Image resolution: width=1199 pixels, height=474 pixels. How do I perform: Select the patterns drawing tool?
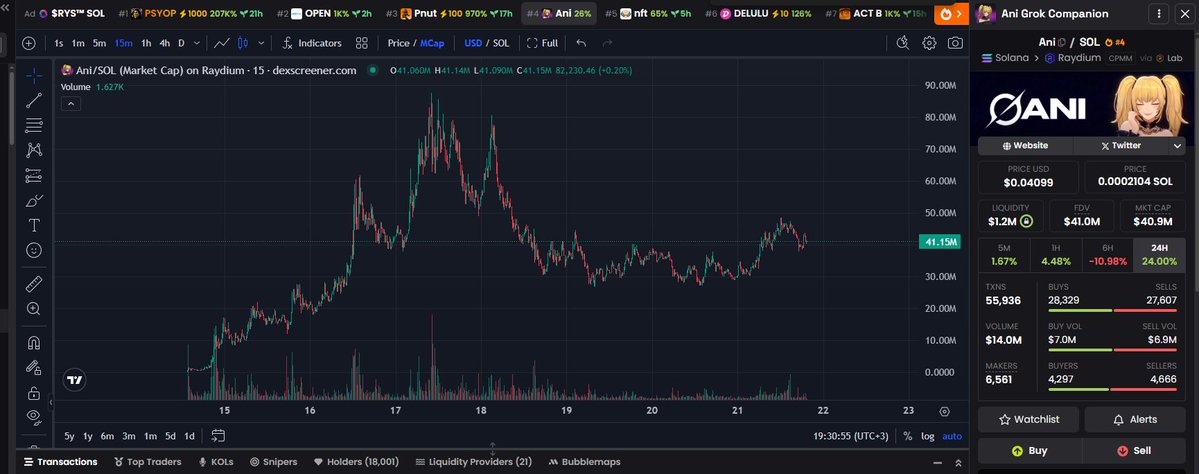(x=34, y=150)
